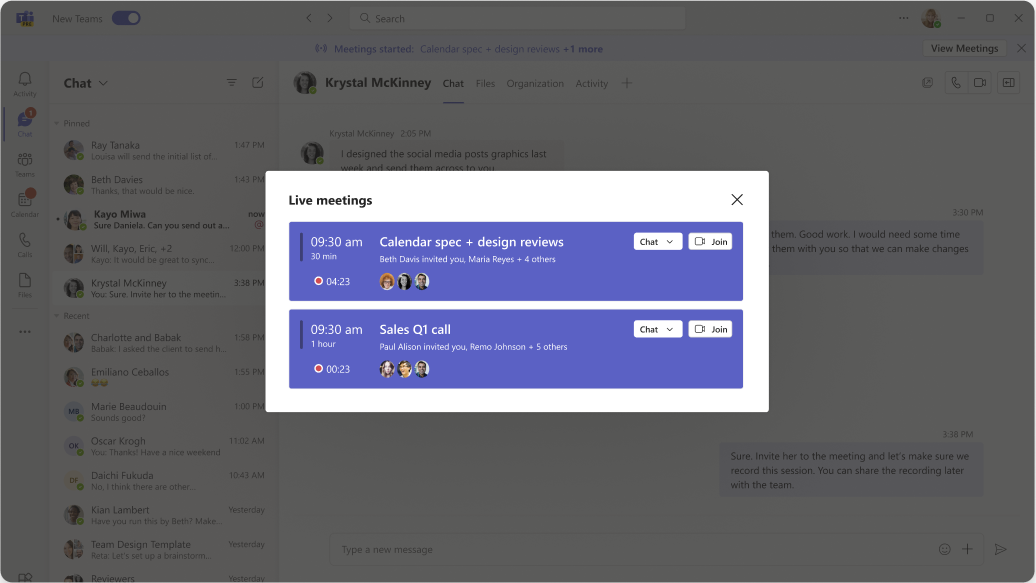Click the filter chats icon
The height and width of the screenshot is (583, 1036).
[x=232, y=83]
